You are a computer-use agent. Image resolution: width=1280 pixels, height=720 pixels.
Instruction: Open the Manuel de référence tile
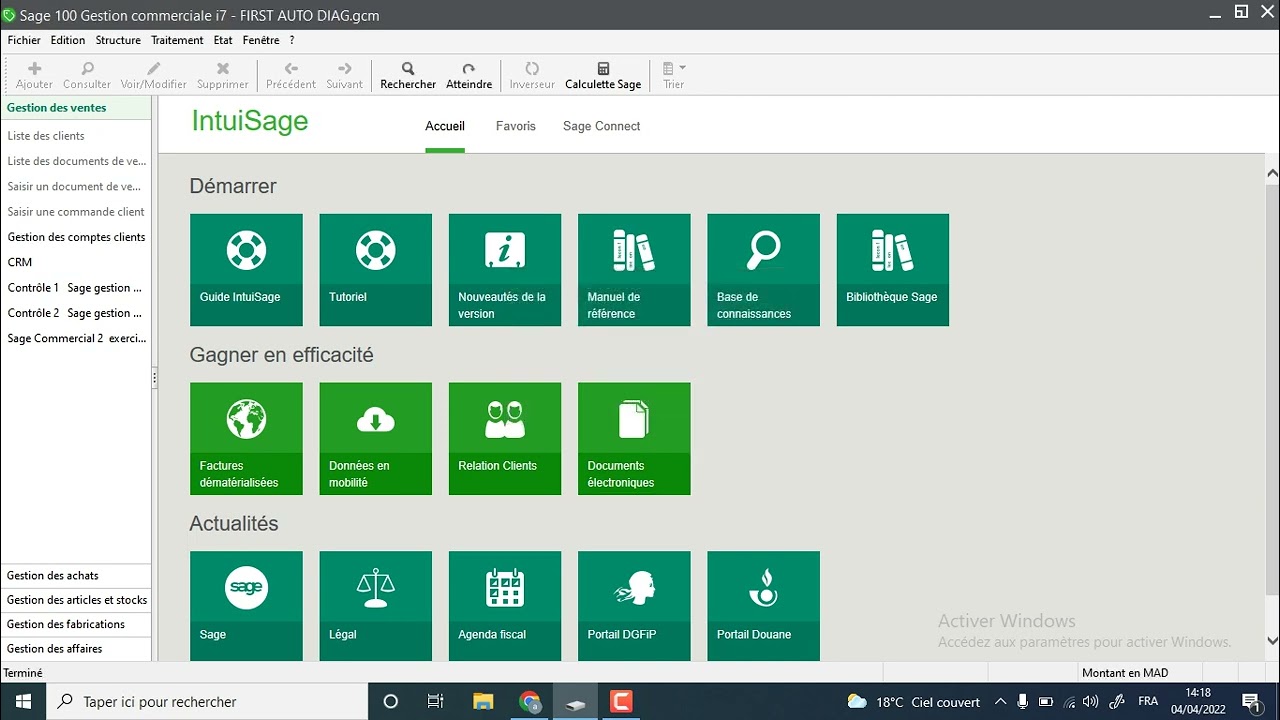[x=634, y=270]
